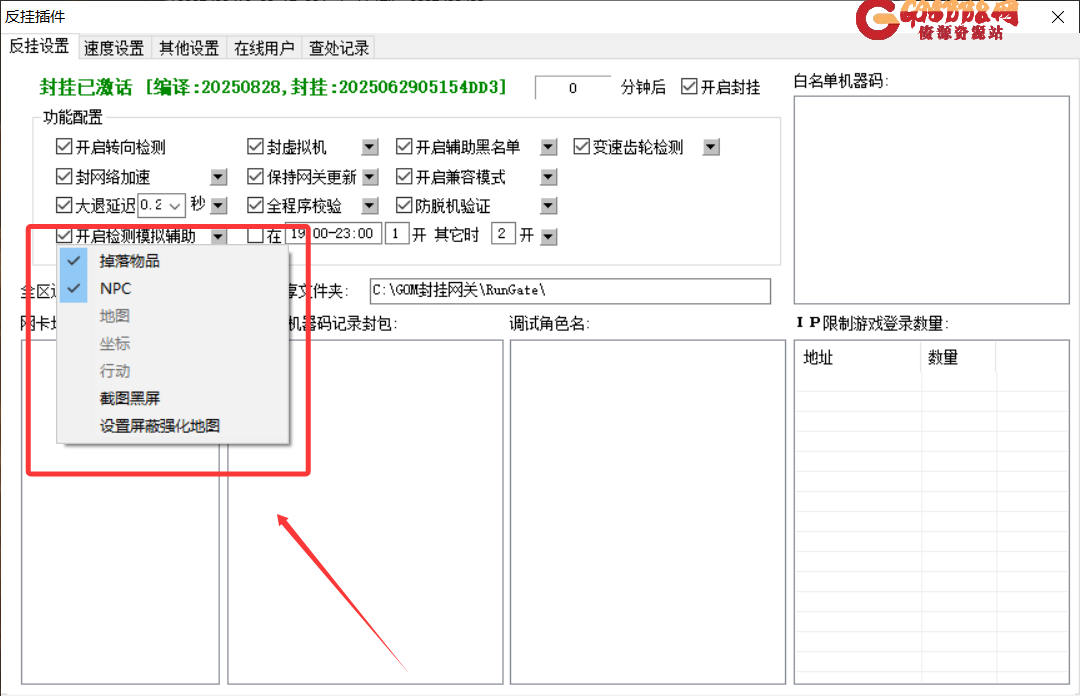Choose 设置屏蔽强化地图 menu entry

click(x=159, y=426)
